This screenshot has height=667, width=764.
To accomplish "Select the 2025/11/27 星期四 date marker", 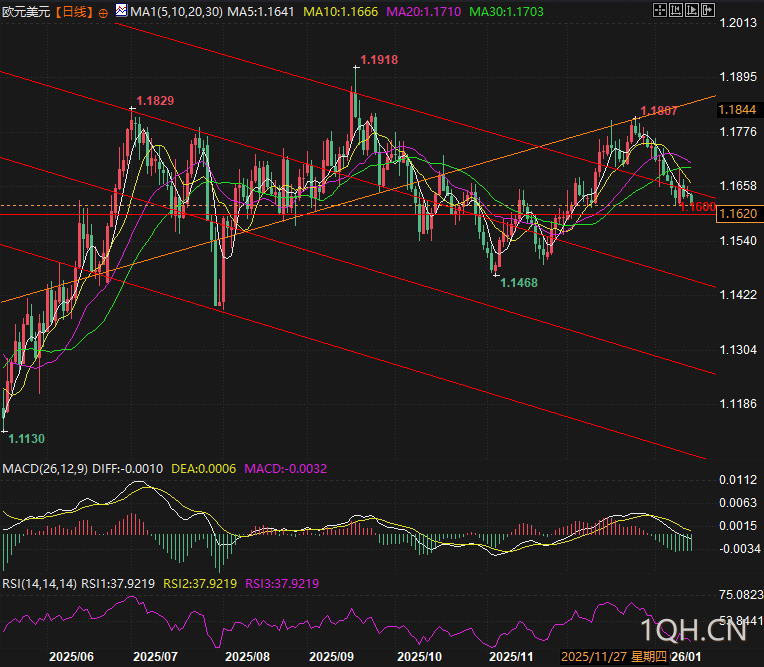I will [613, 657].
